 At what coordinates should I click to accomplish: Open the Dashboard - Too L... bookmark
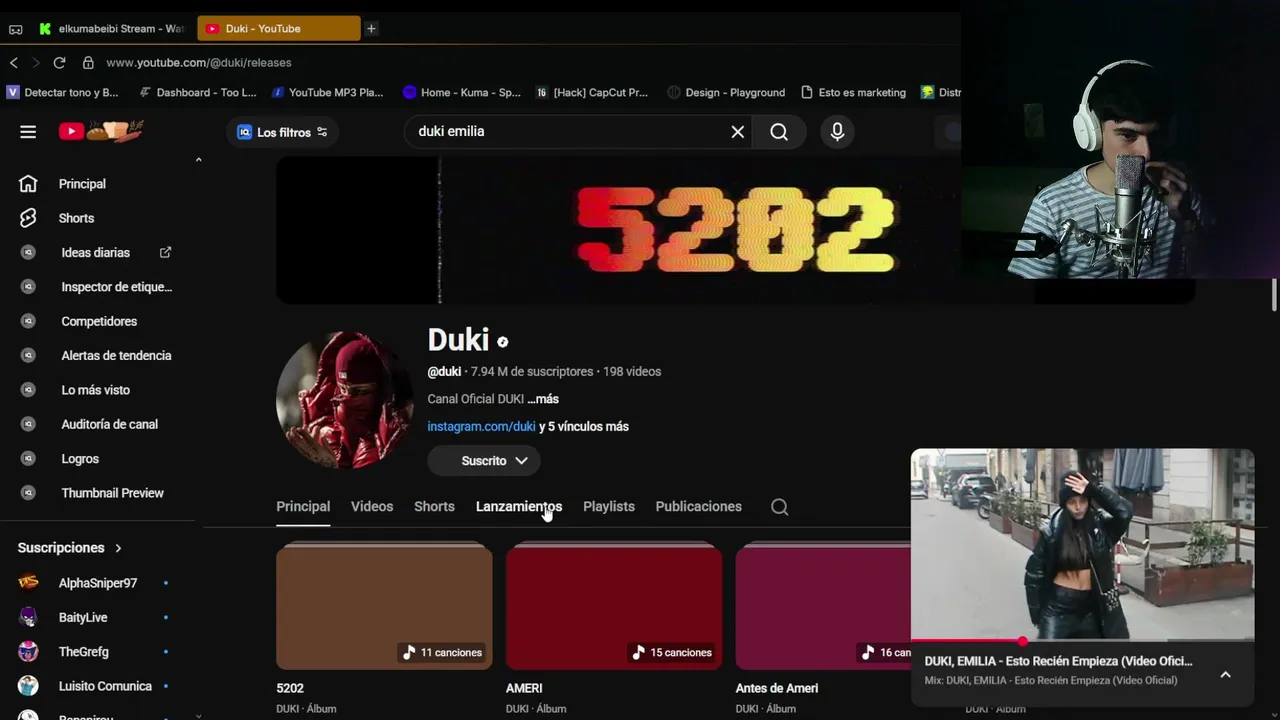click(197, 92)
